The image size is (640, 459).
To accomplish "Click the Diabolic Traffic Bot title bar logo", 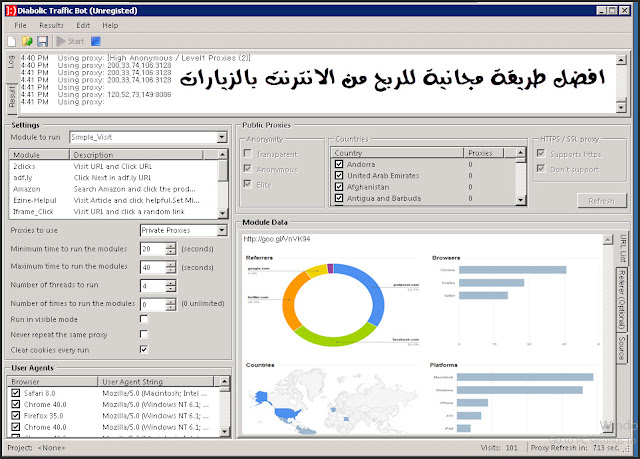I will point(11,11).
